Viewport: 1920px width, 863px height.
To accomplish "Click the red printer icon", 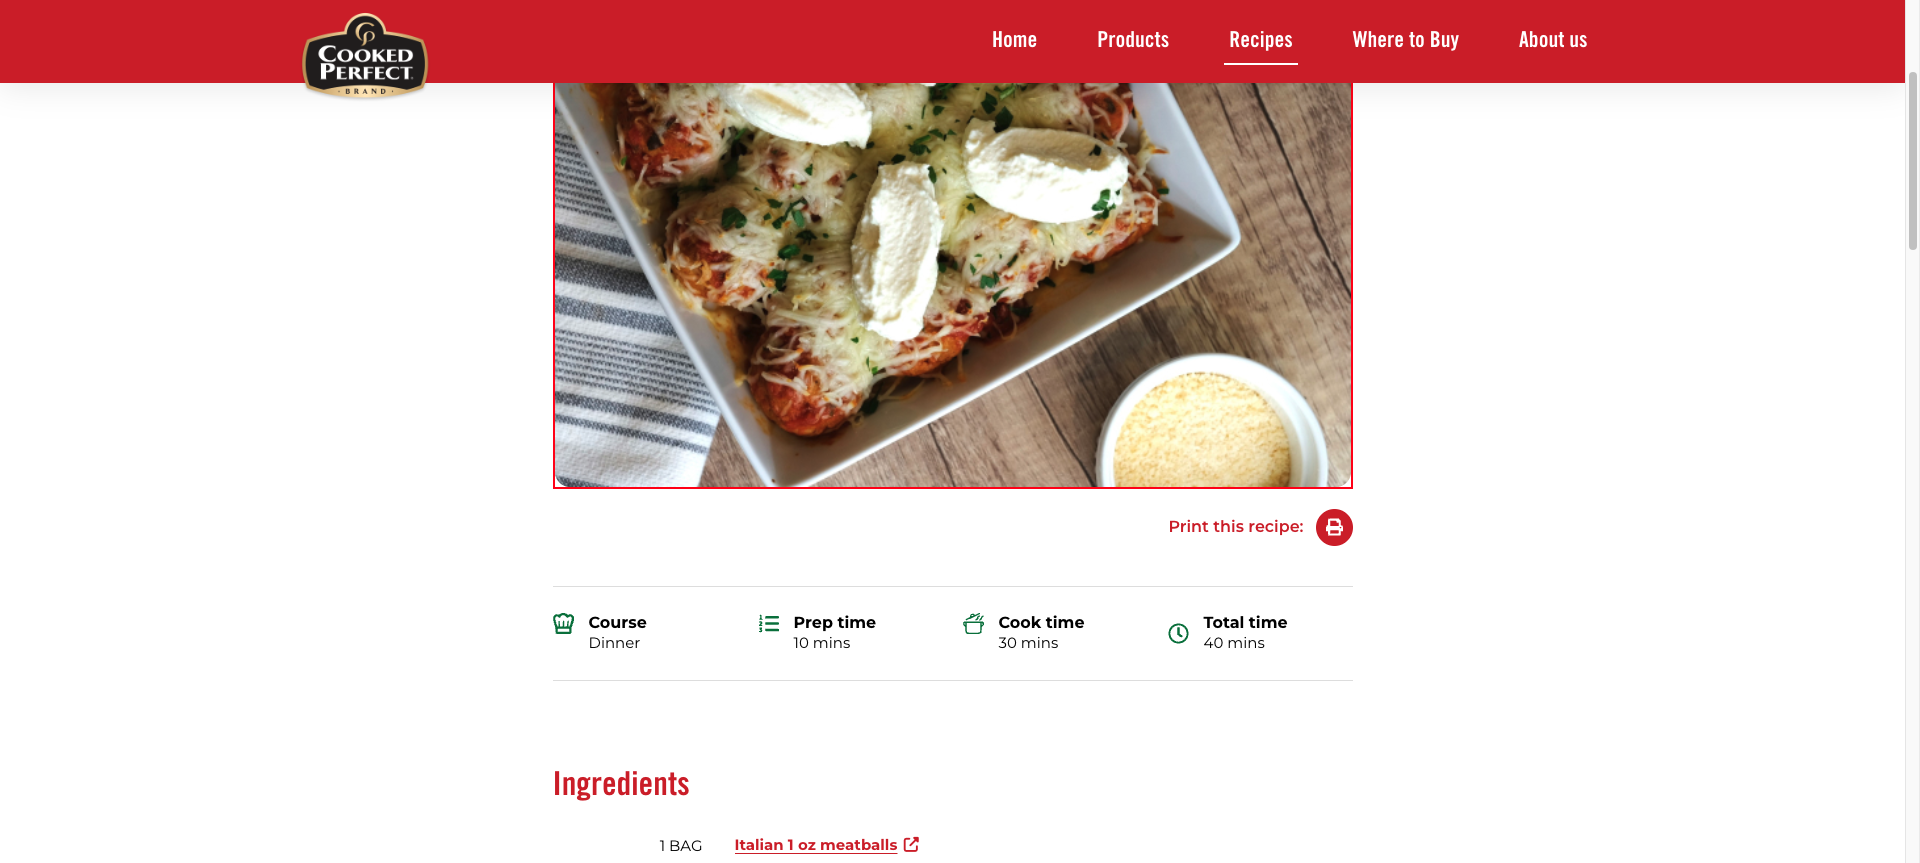I will pos(1334,527).
